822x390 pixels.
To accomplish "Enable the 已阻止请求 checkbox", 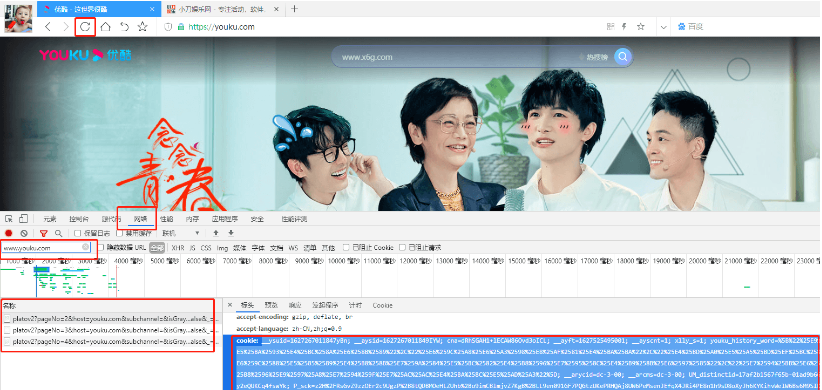I will (x=403, y=247).
